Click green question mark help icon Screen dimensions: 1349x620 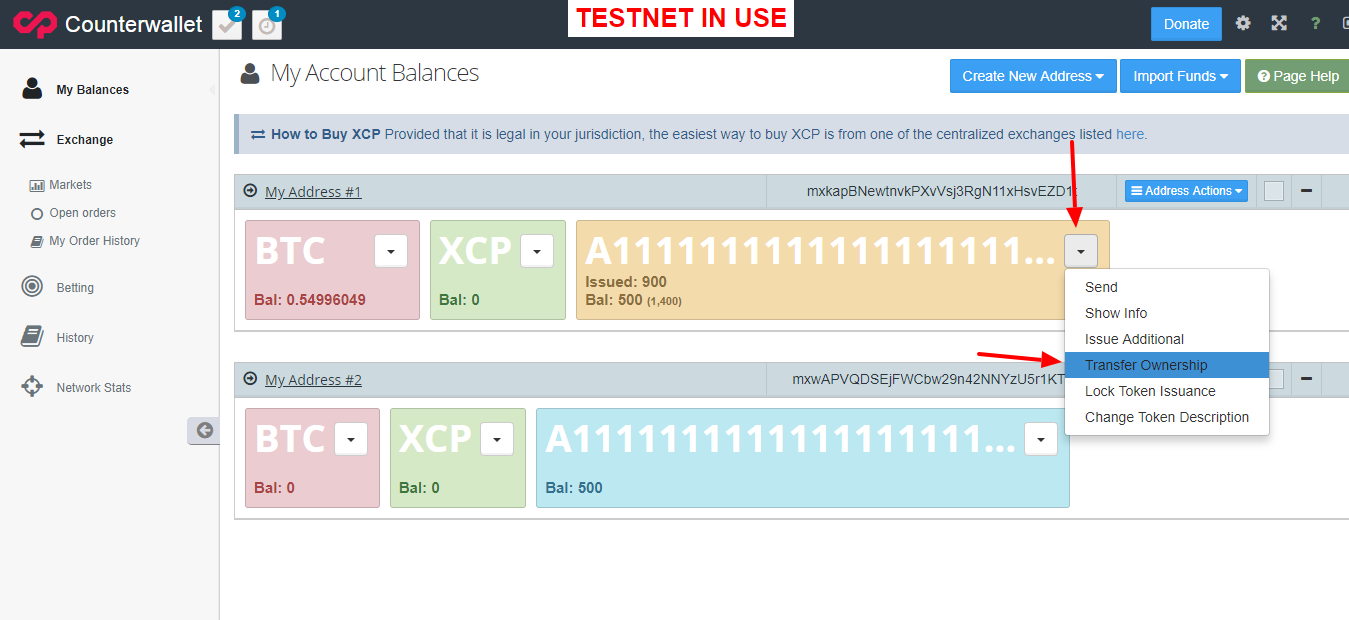point(1315,23)
